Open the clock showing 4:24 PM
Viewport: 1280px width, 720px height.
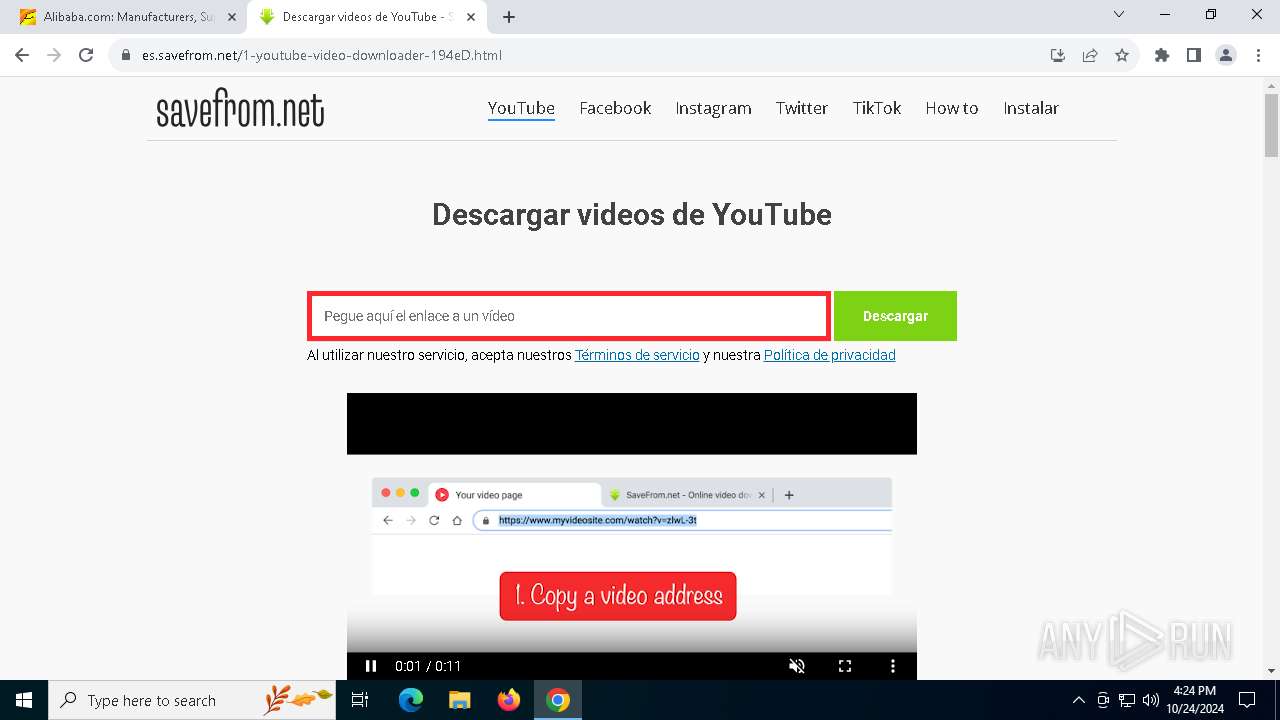(1194, 700)
